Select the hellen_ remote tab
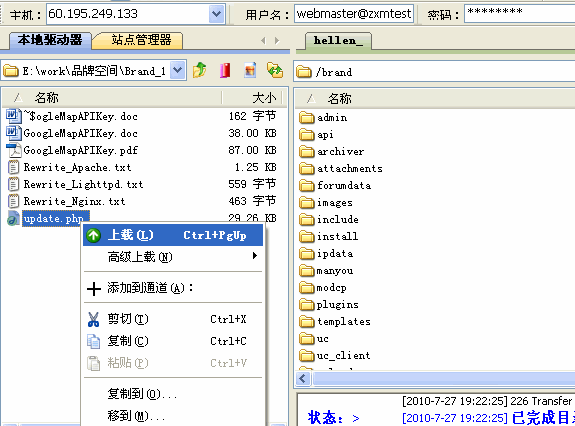 click(338, 40)
